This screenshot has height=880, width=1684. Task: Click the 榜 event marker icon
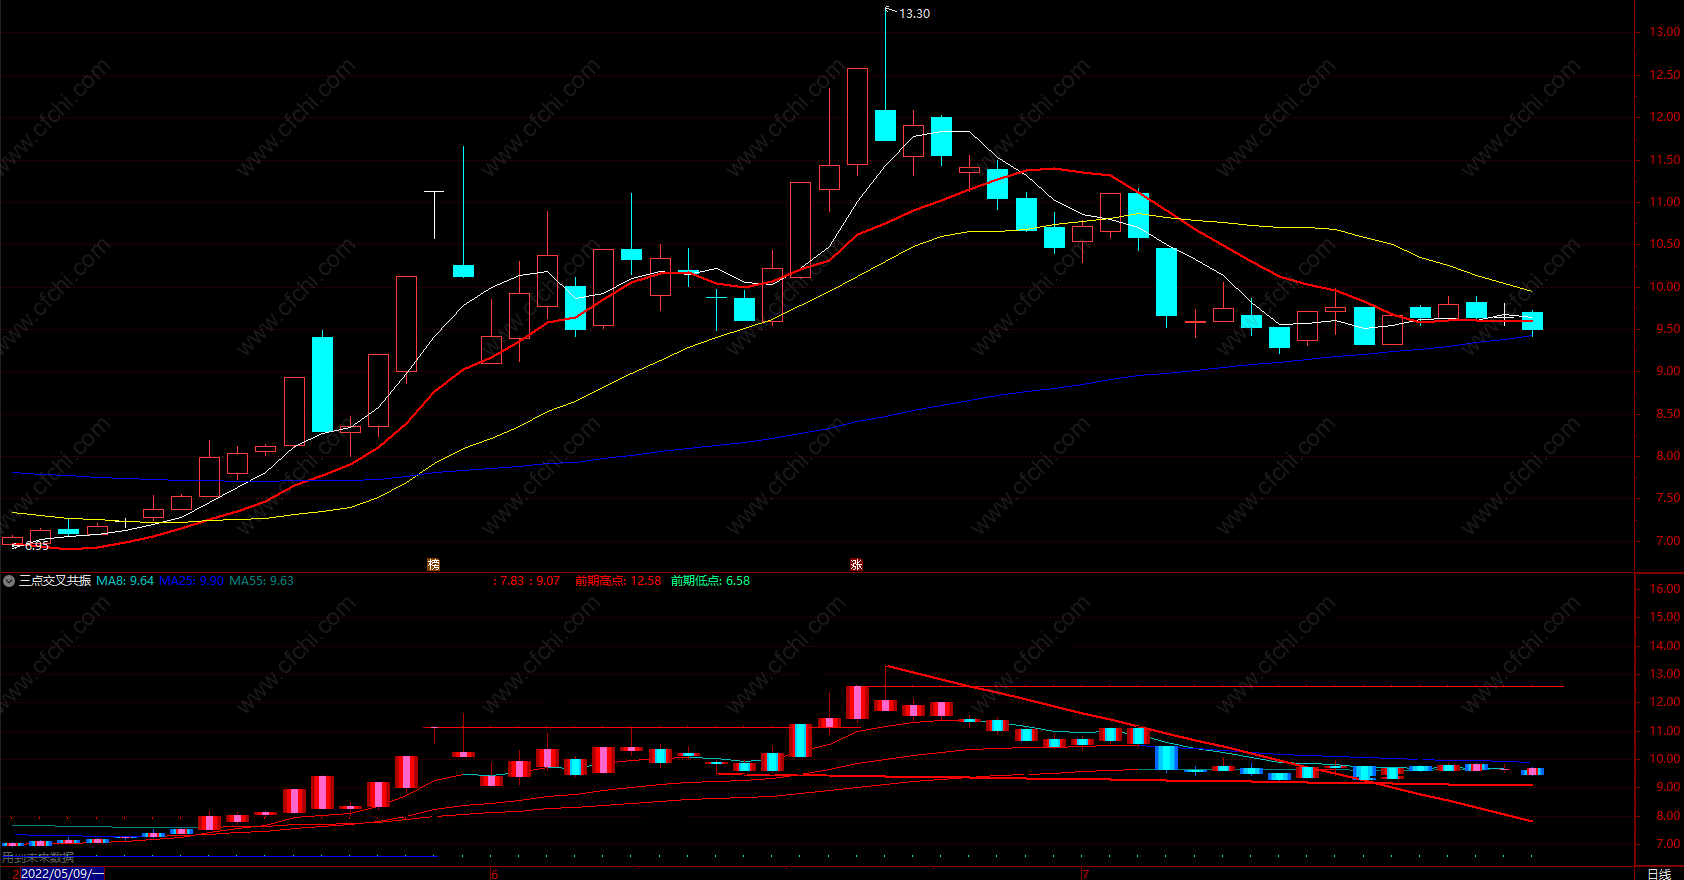pos(433,564)
